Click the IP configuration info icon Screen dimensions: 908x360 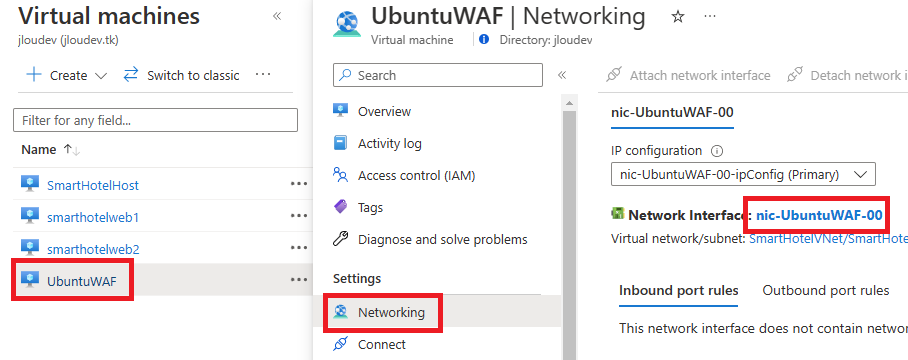717,151
